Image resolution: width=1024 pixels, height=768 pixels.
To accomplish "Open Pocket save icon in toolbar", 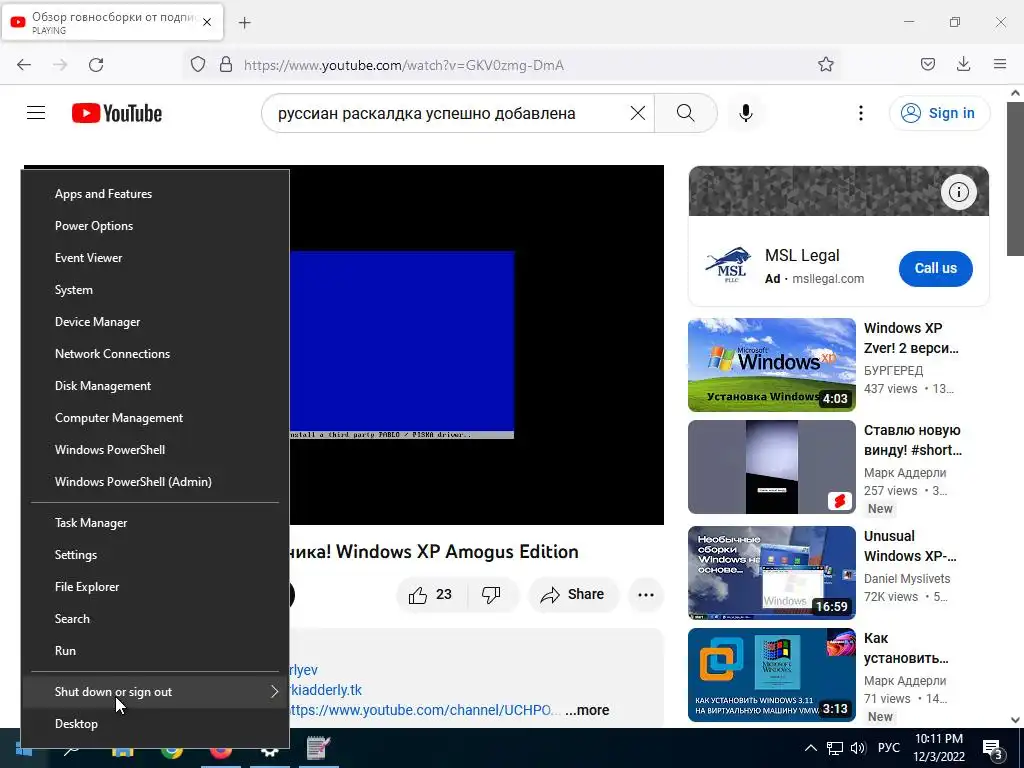I will coord(928,65).
